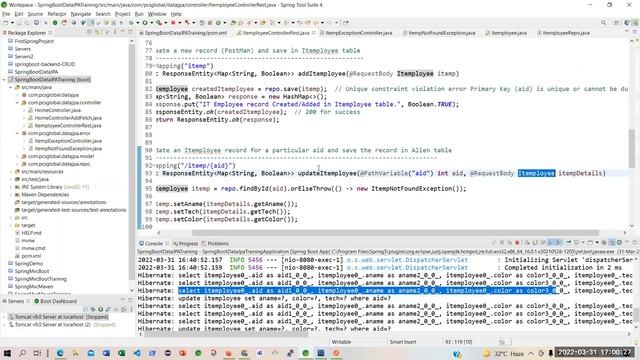Open the Navigate menu
Viewport: 640px width, 360px height.
81,14
